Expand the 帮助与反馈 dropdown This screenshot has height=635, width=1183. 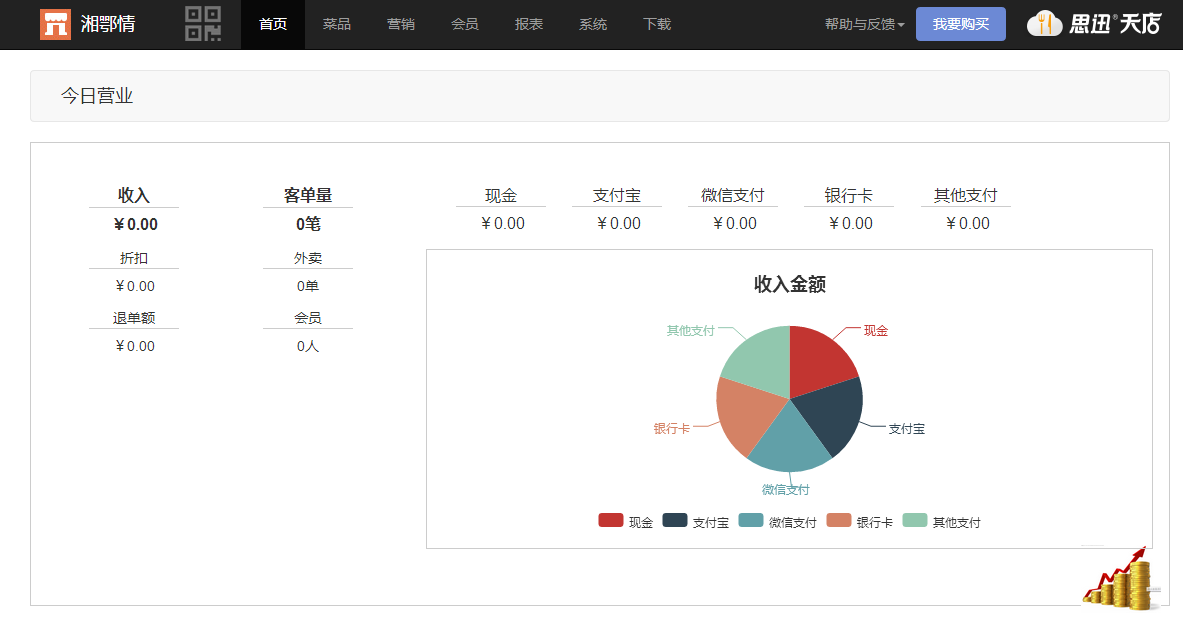click(x=865, y=24)
